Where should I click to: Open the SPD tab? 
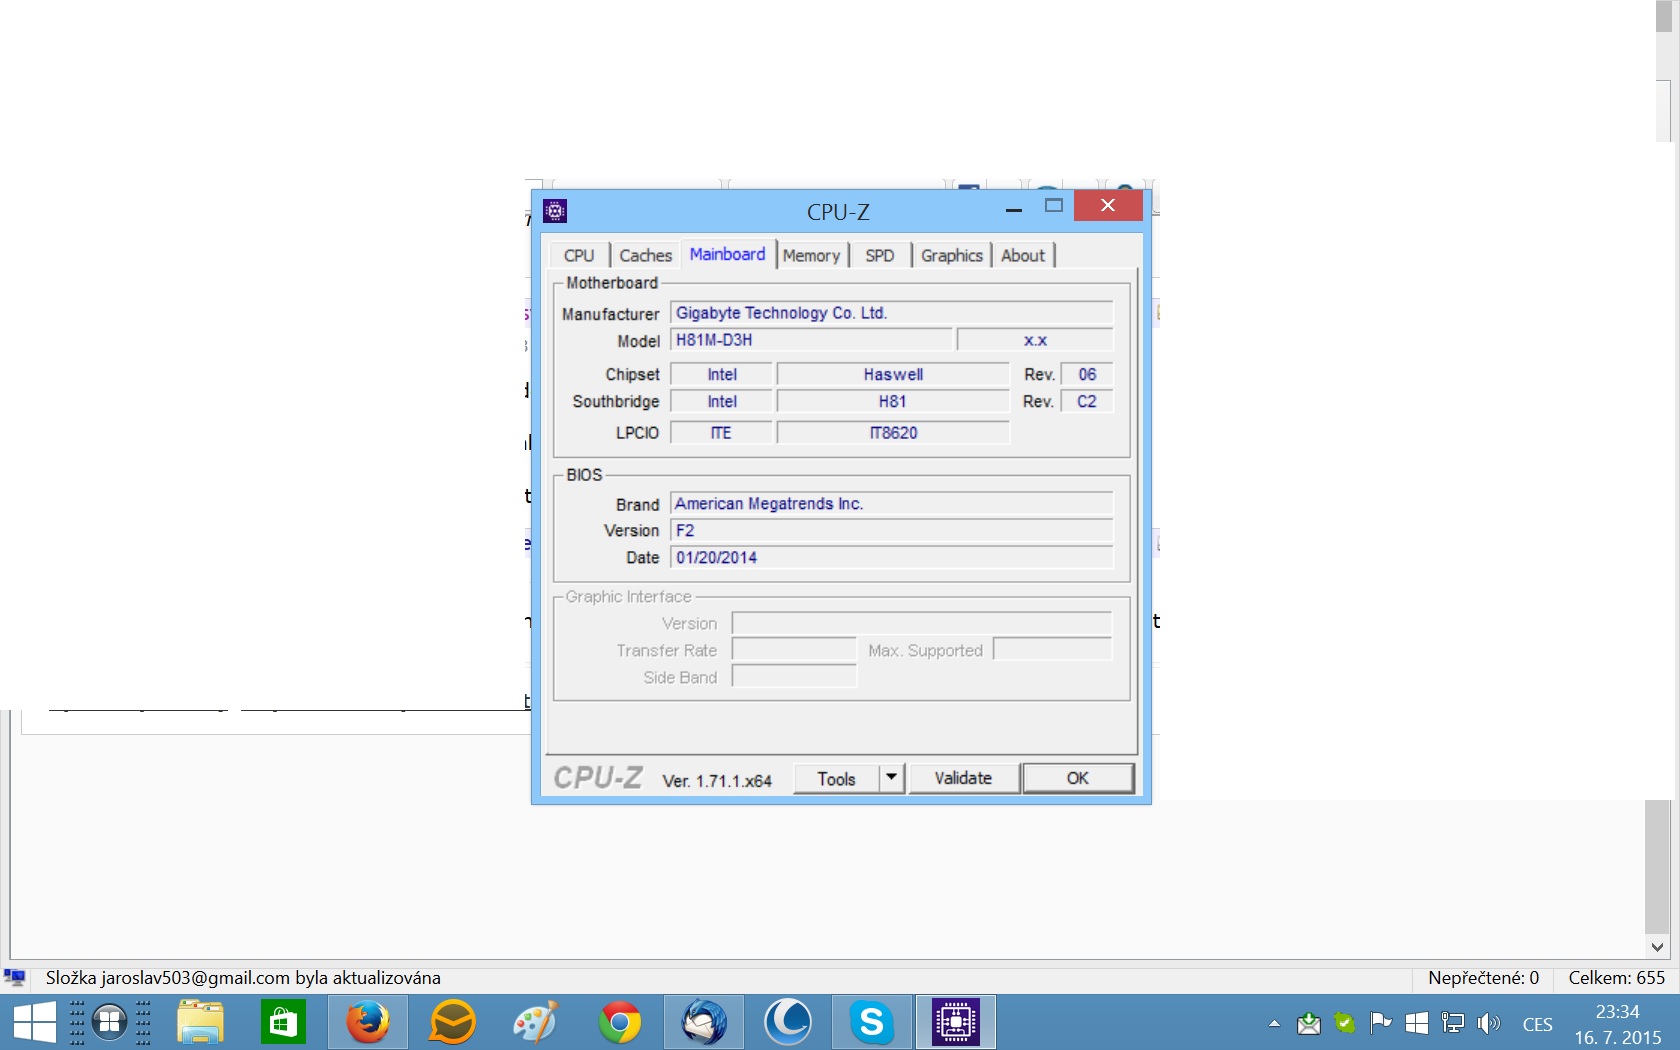point(880,256)
